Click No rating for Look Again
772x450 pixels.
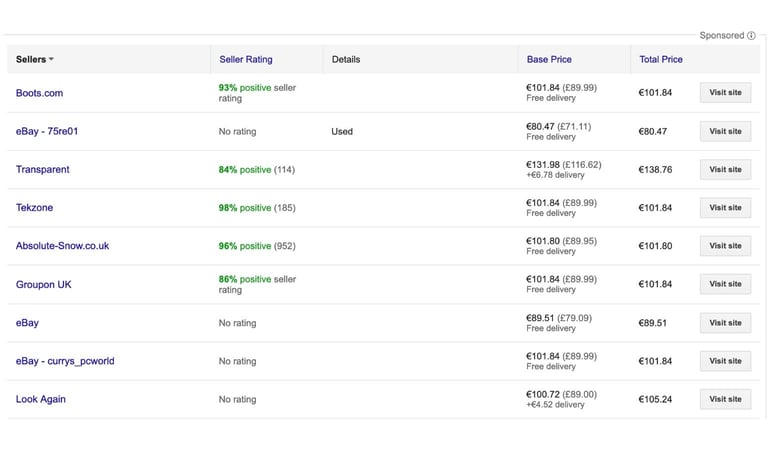point(237,399)
